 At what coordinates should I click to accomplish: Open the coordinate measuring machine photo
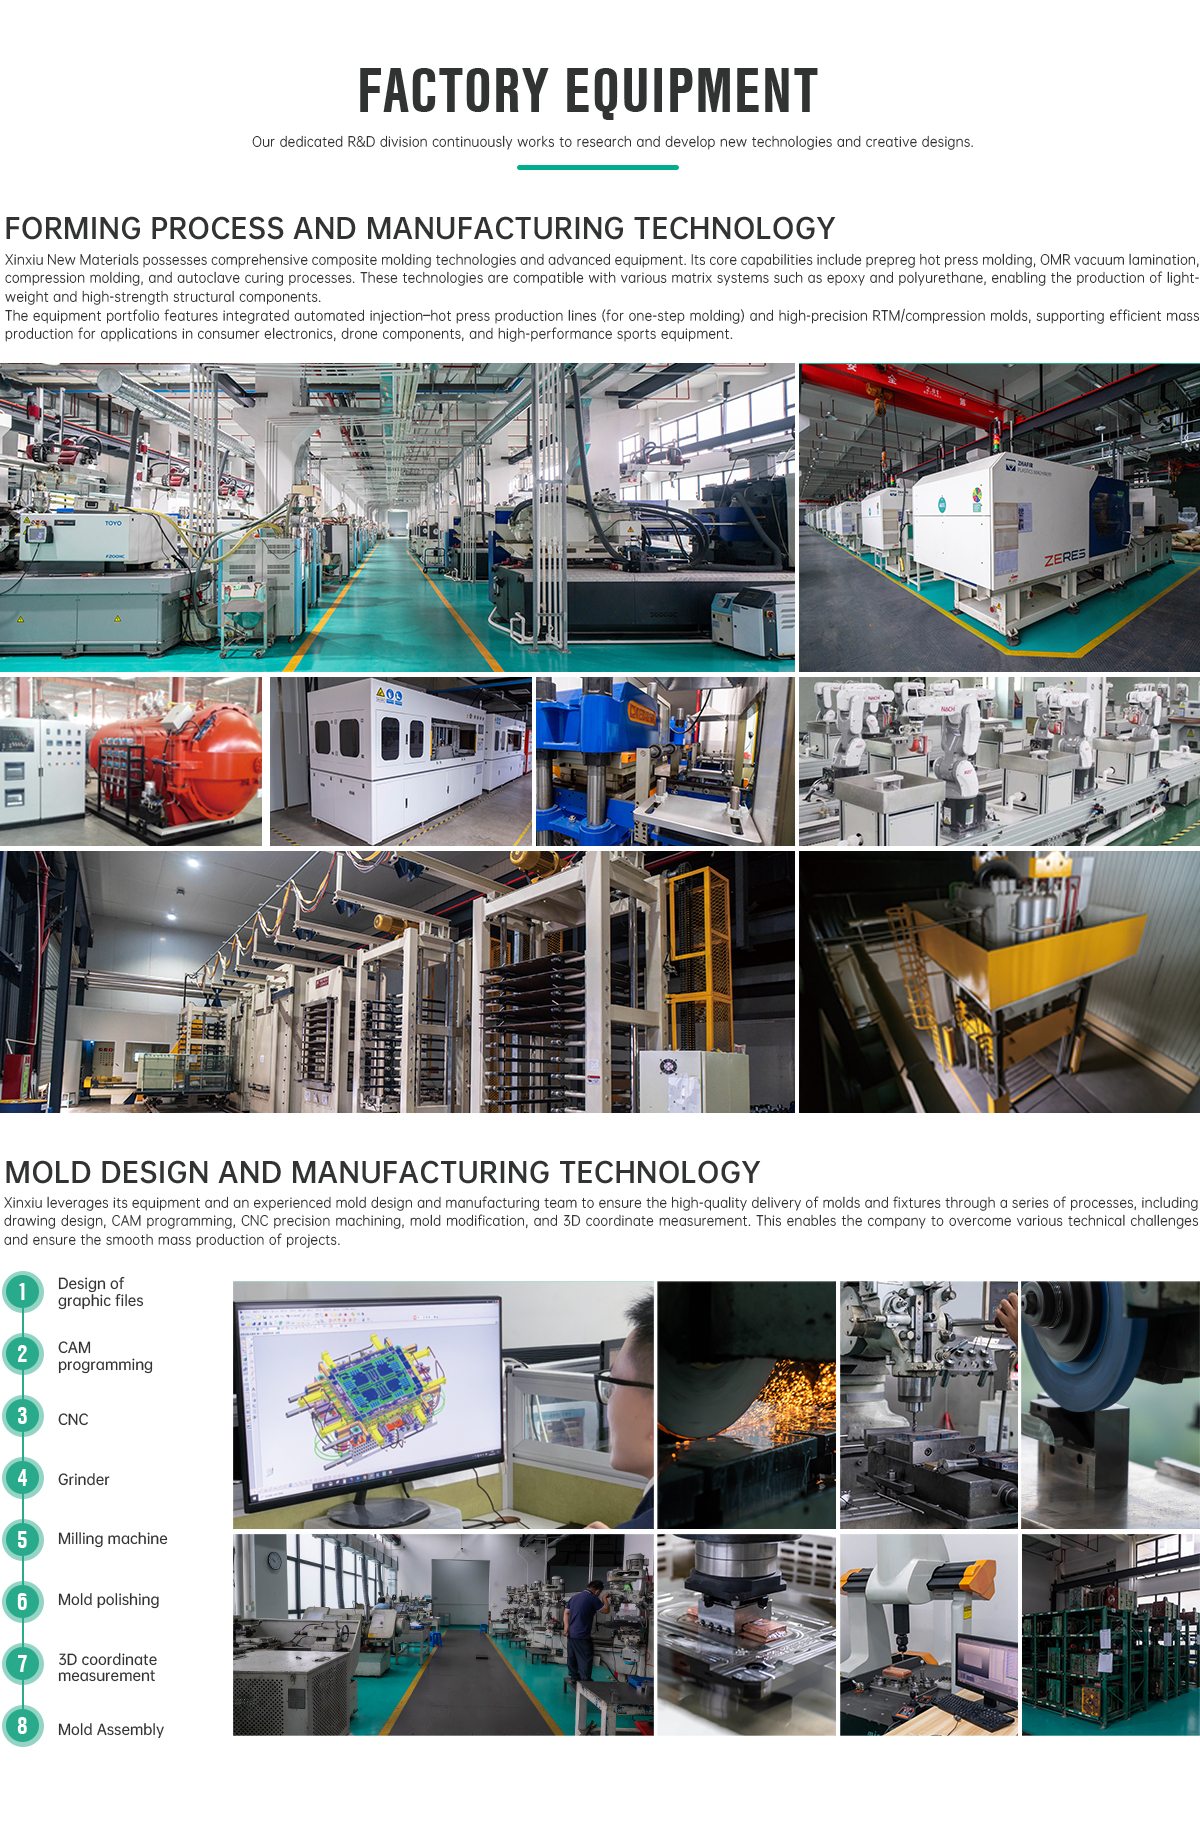(x=929, y=1635)
